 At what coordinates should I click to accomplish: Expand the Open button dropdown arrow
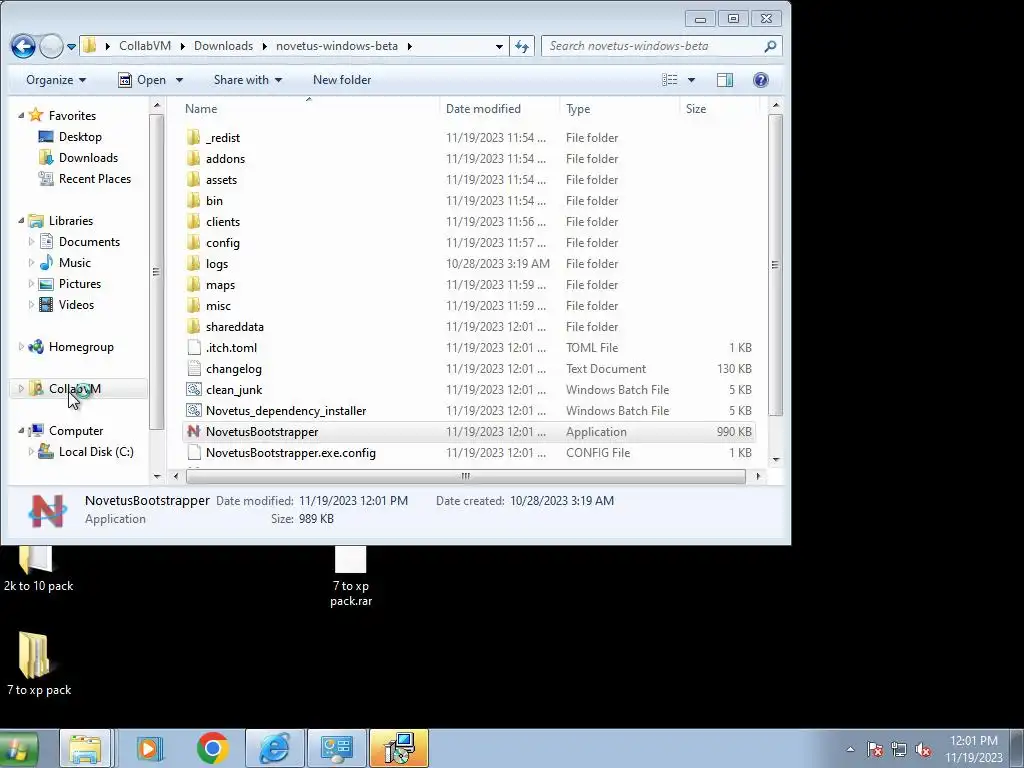tap(179, 80)
